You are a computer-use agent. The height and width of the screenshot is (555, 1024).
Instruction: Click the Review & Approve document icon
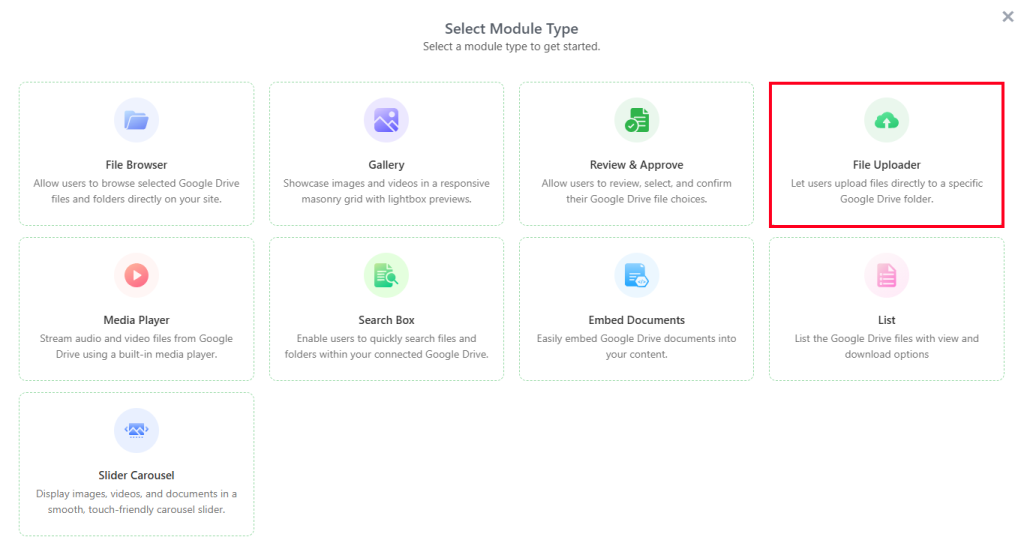(636, 121)
